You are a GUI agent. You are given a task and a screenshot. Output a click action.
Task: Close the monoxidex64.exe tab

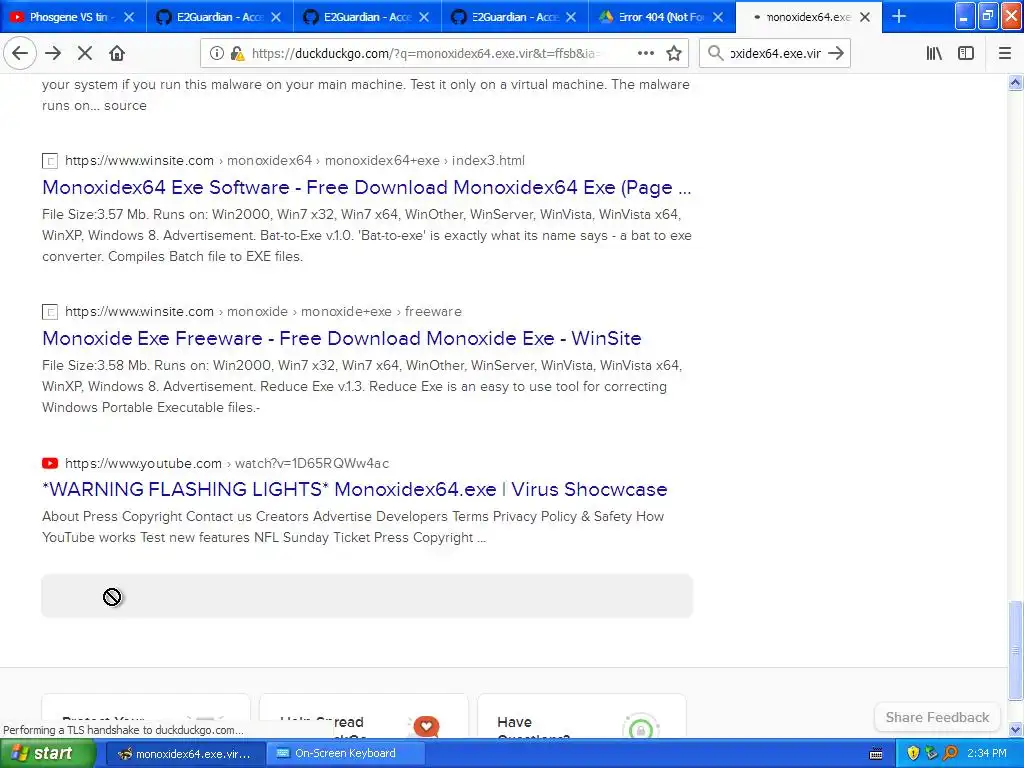click(865, 17)
